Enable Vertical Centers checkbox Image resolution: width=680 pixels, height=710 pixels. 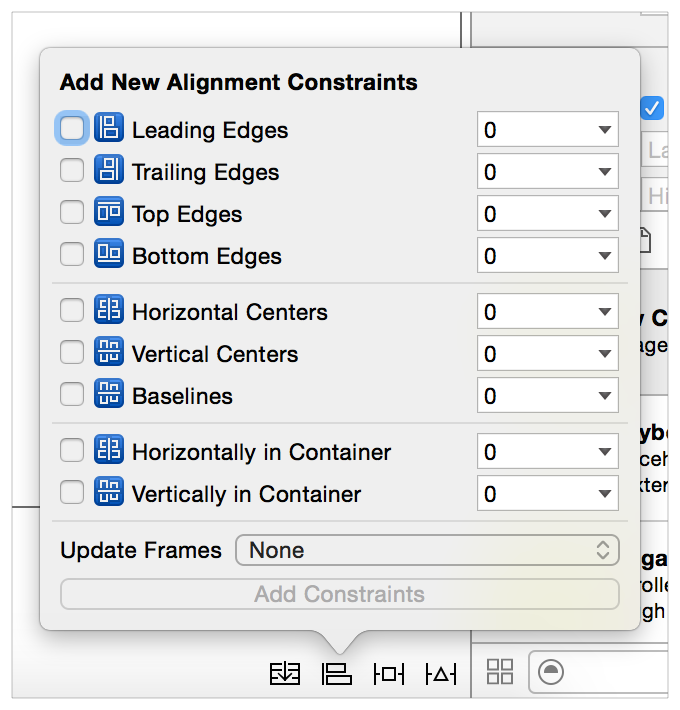click(x=72, y=352)
